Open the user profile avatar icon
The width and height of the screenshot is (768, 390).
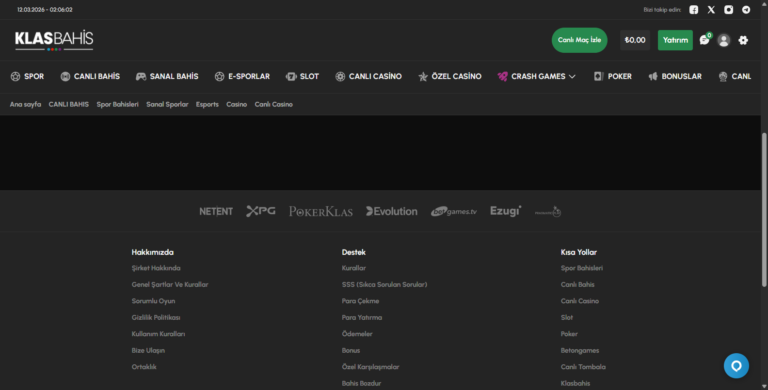coord(724,40)
